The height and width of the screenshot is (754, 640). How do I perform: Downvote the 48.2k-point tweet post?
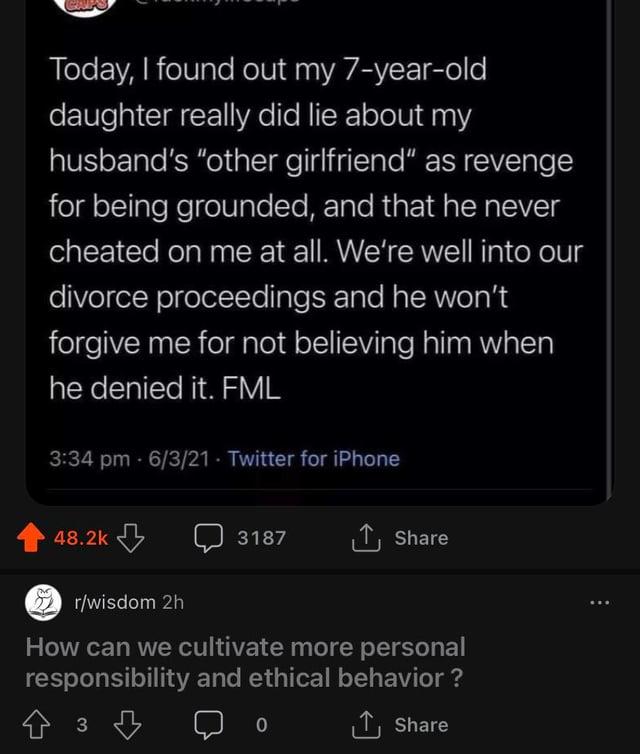(129, 538)
